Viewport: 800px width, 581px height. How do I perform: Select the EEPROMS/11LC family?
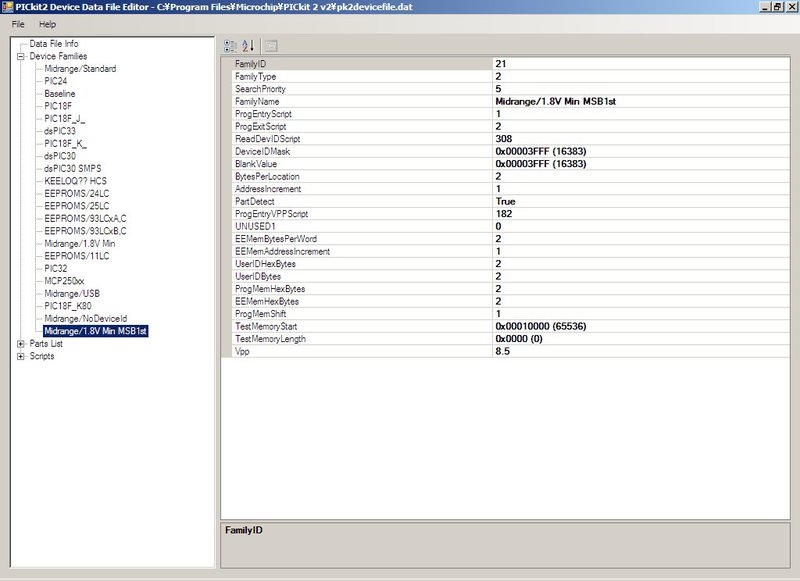(77, 256)
